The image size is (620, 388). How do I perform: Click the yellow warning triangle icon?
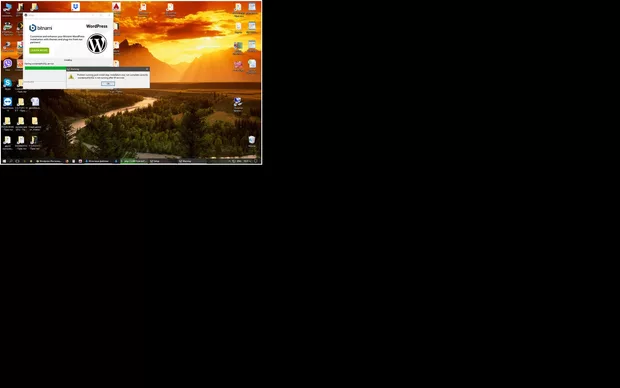pos(71,77)
